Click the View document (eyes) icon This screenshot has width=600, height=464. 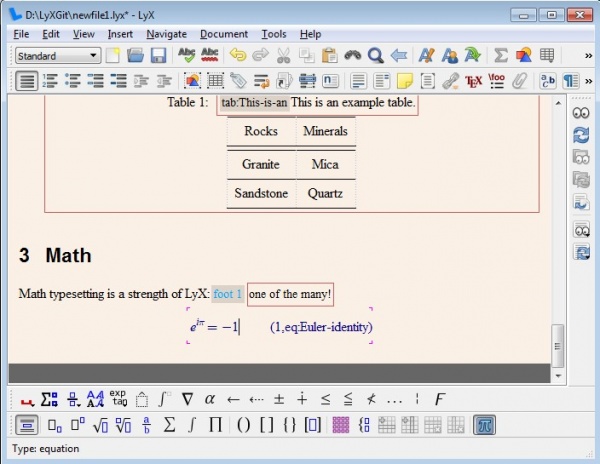pos(580,114)
